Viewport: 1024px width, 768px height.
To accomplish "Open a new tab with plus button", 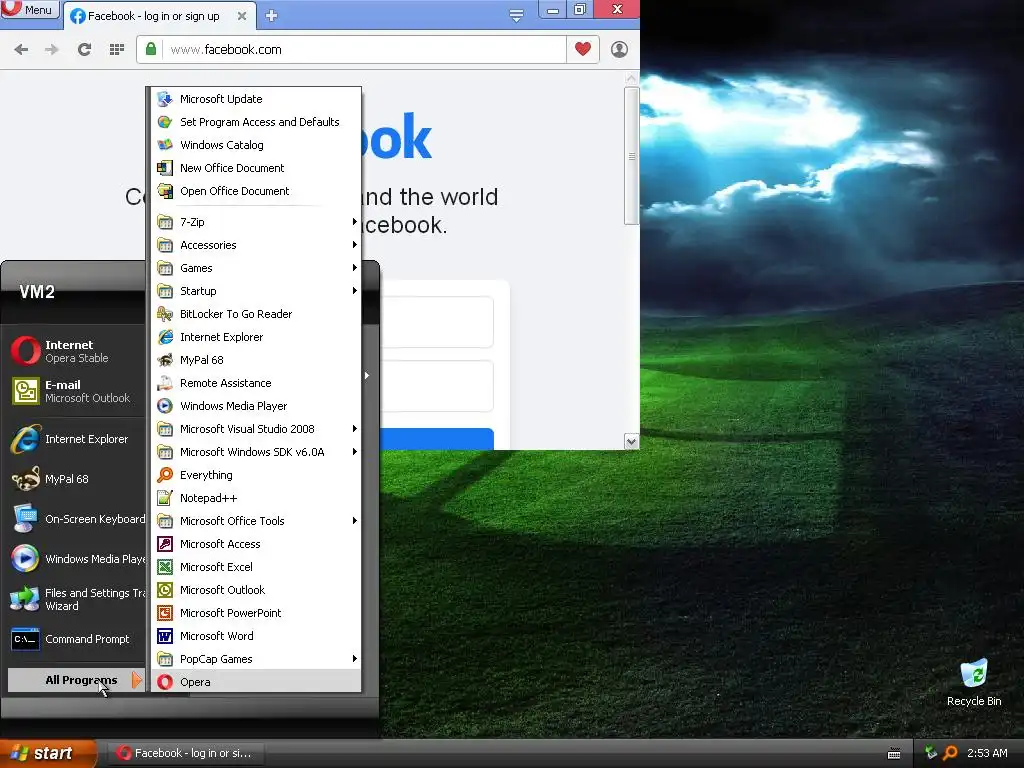I will click(x=272, y=16).
